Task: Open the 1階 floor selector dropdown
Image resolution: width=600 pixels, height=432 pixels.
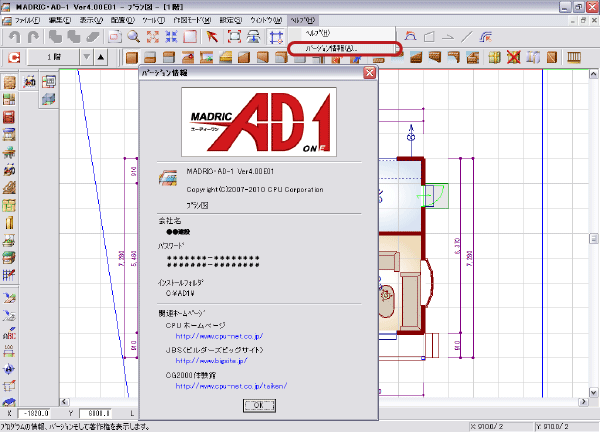Action: (54, 57)
